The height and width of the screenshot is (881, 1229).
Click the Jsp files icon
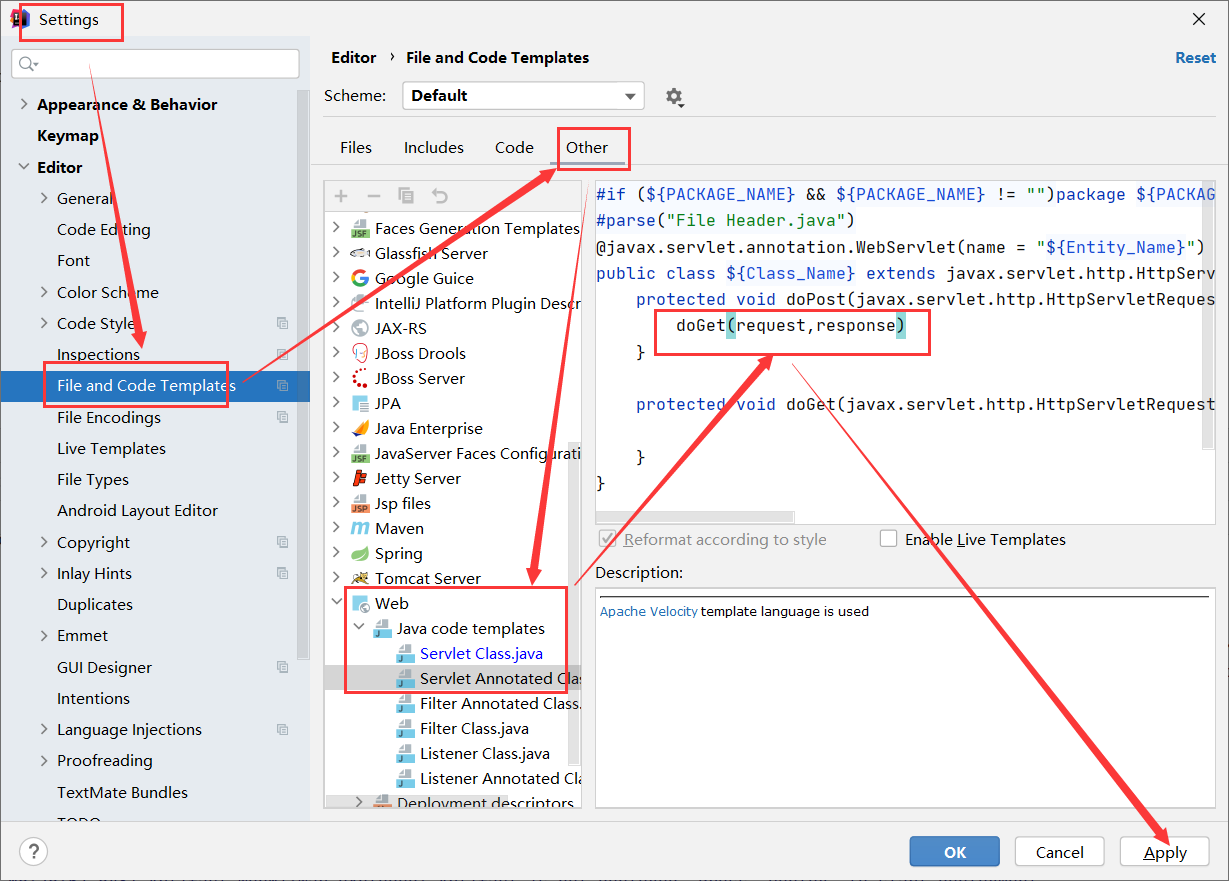click(360, 503)
